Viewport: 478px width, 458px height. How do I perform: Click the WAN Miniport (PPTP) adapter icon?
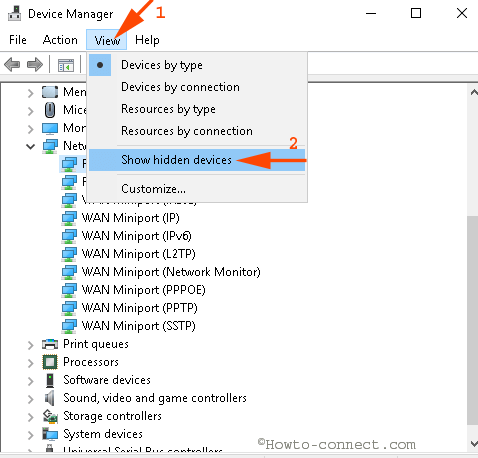point(69,309)
